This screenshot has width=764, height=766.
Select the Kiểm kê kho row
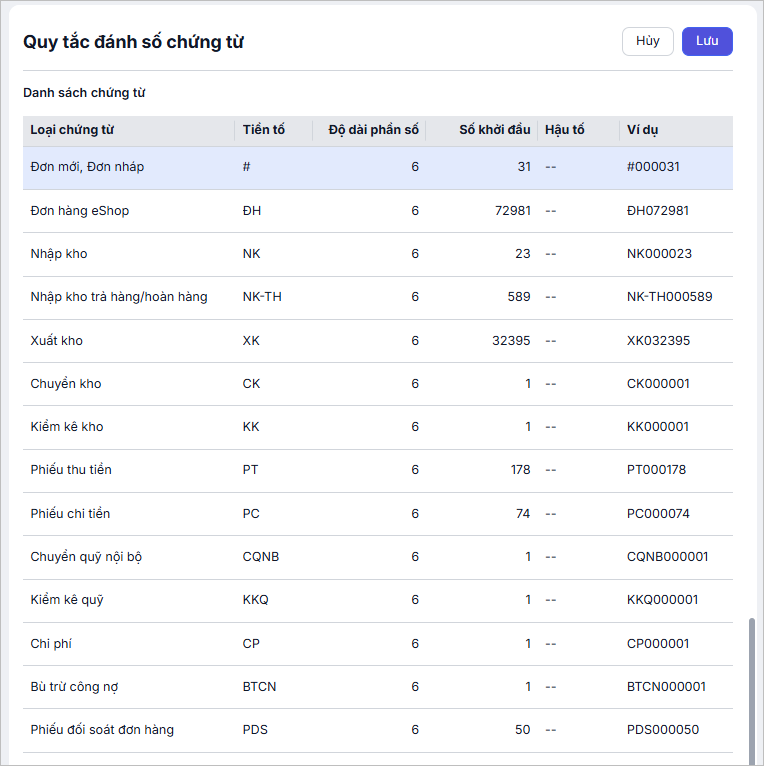pyautogui.click(x=67, y=427)
